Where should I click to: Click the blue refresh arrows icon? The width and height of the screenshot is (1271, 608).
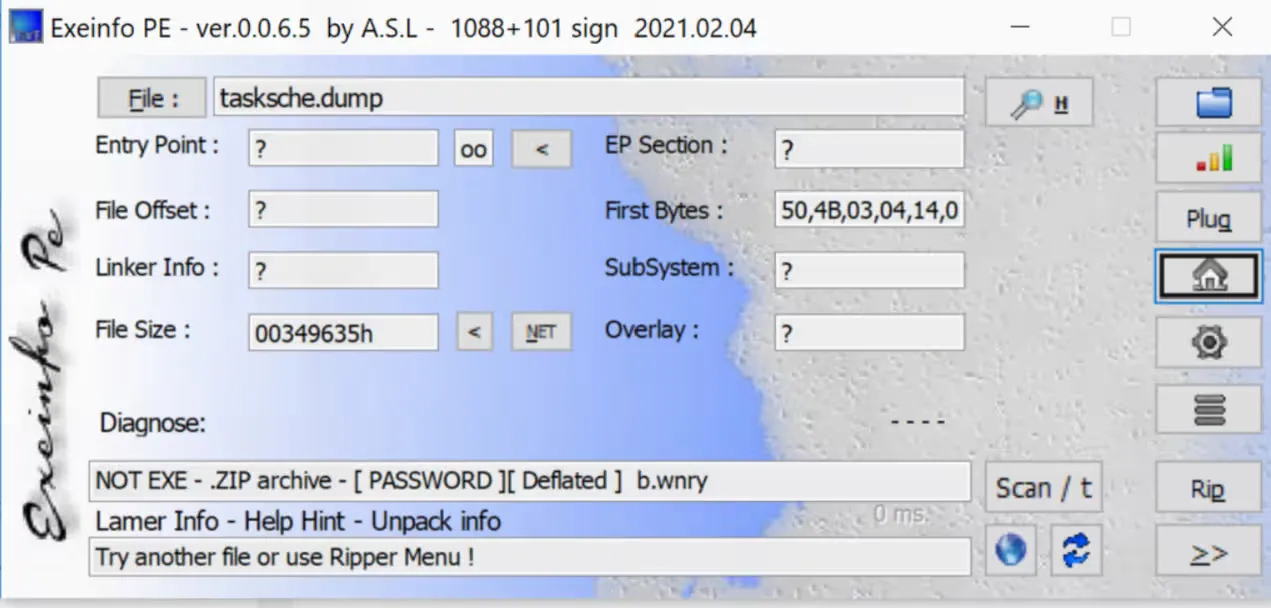click(x=1075, y=550)
